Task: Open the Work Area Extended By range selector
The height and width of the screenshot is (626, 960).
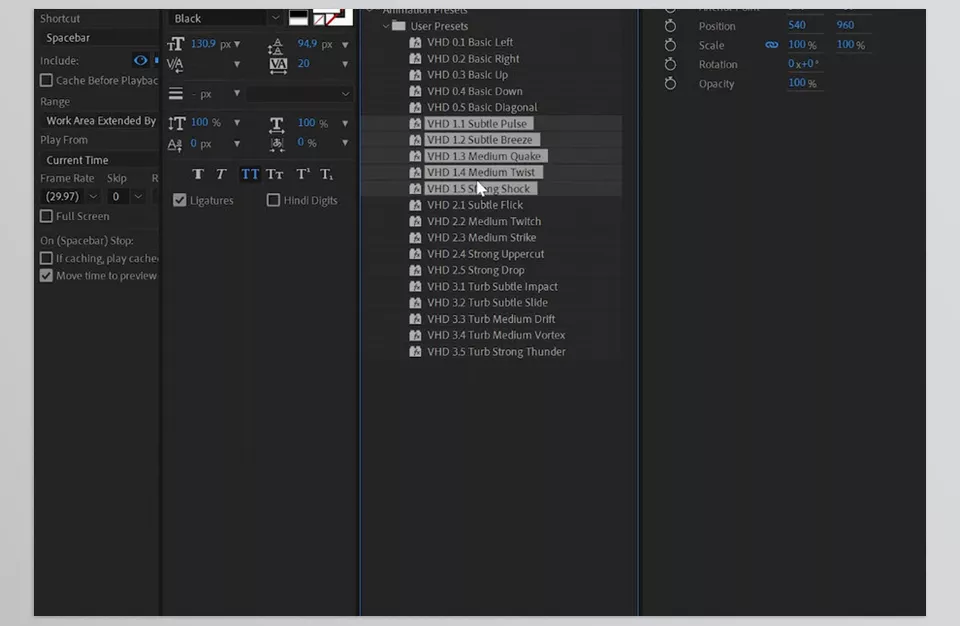Action: (x=100, y=121)
